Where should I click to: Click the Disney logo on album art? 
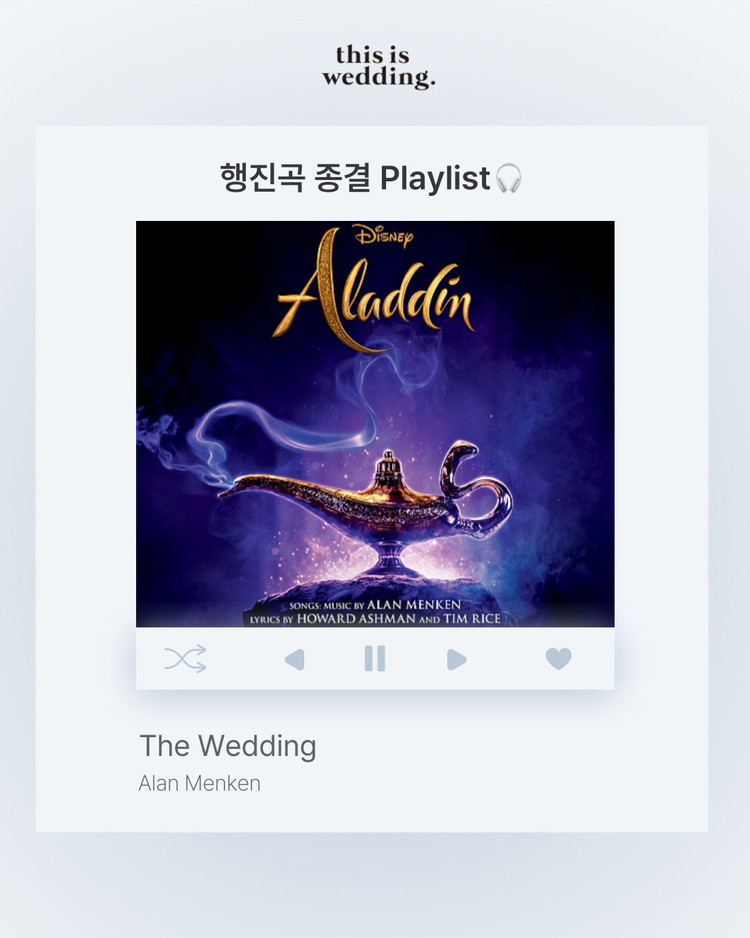click(x=383, y=235)
